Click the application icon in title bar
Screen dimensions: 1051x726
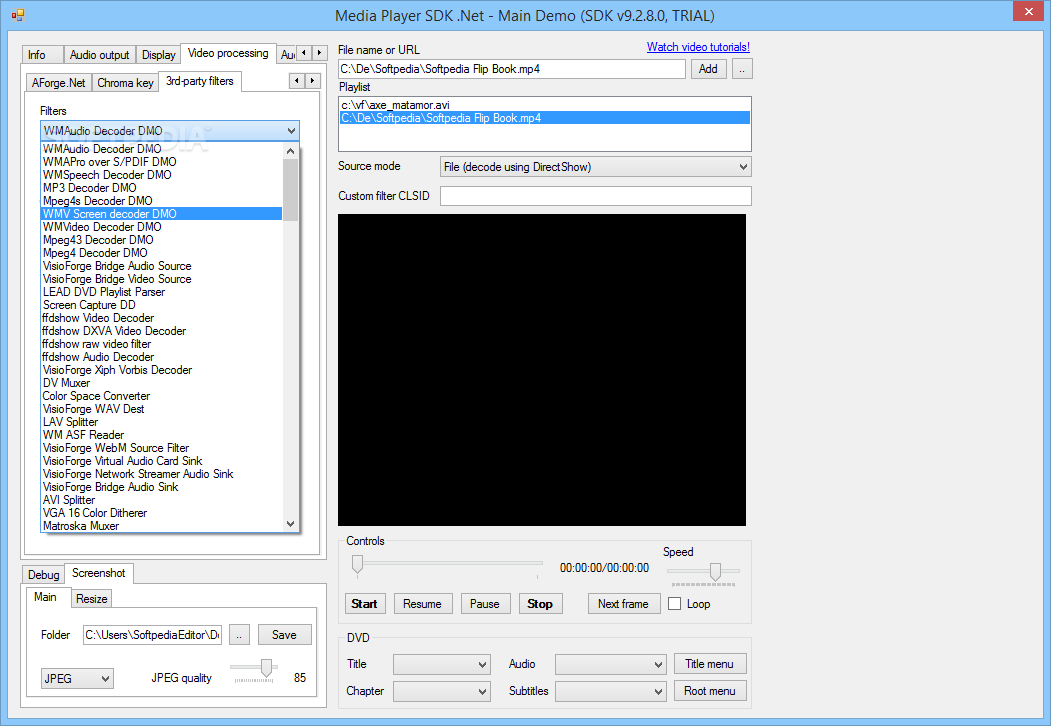[x=17, y=14]
